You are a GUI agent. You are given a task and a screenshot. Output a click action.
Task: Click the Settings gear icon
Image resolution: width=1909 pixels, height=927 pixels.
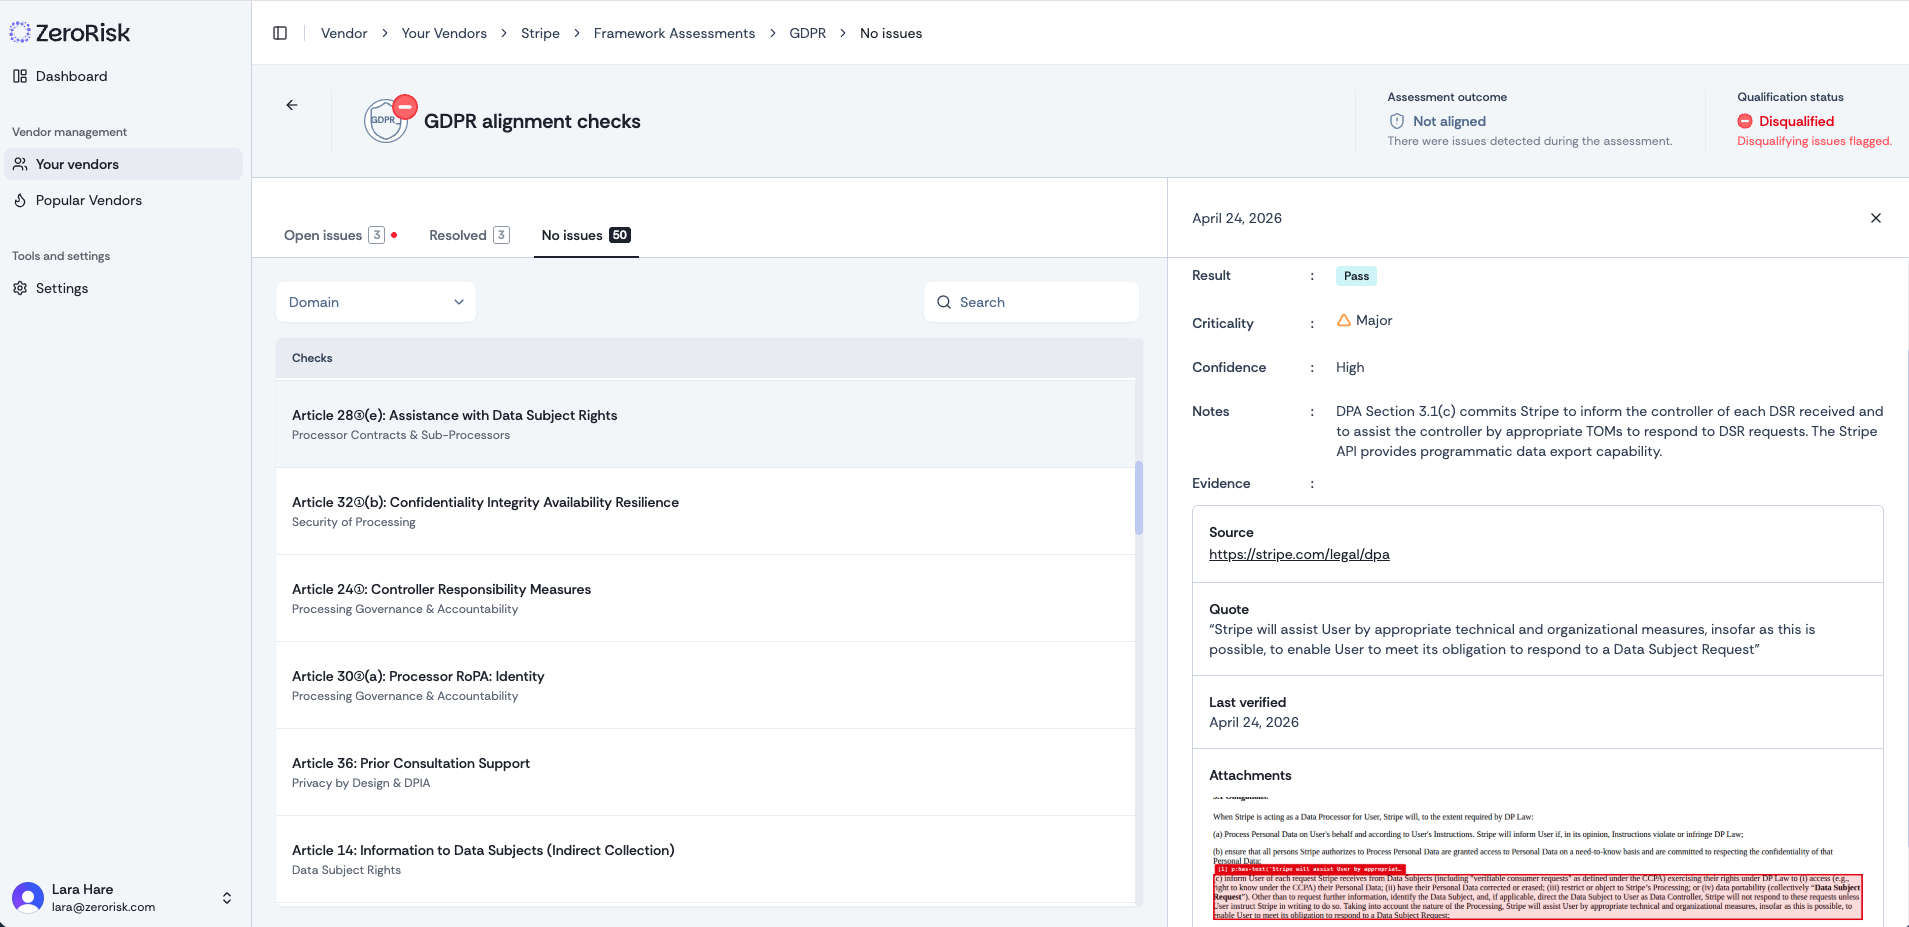(20, 288)
